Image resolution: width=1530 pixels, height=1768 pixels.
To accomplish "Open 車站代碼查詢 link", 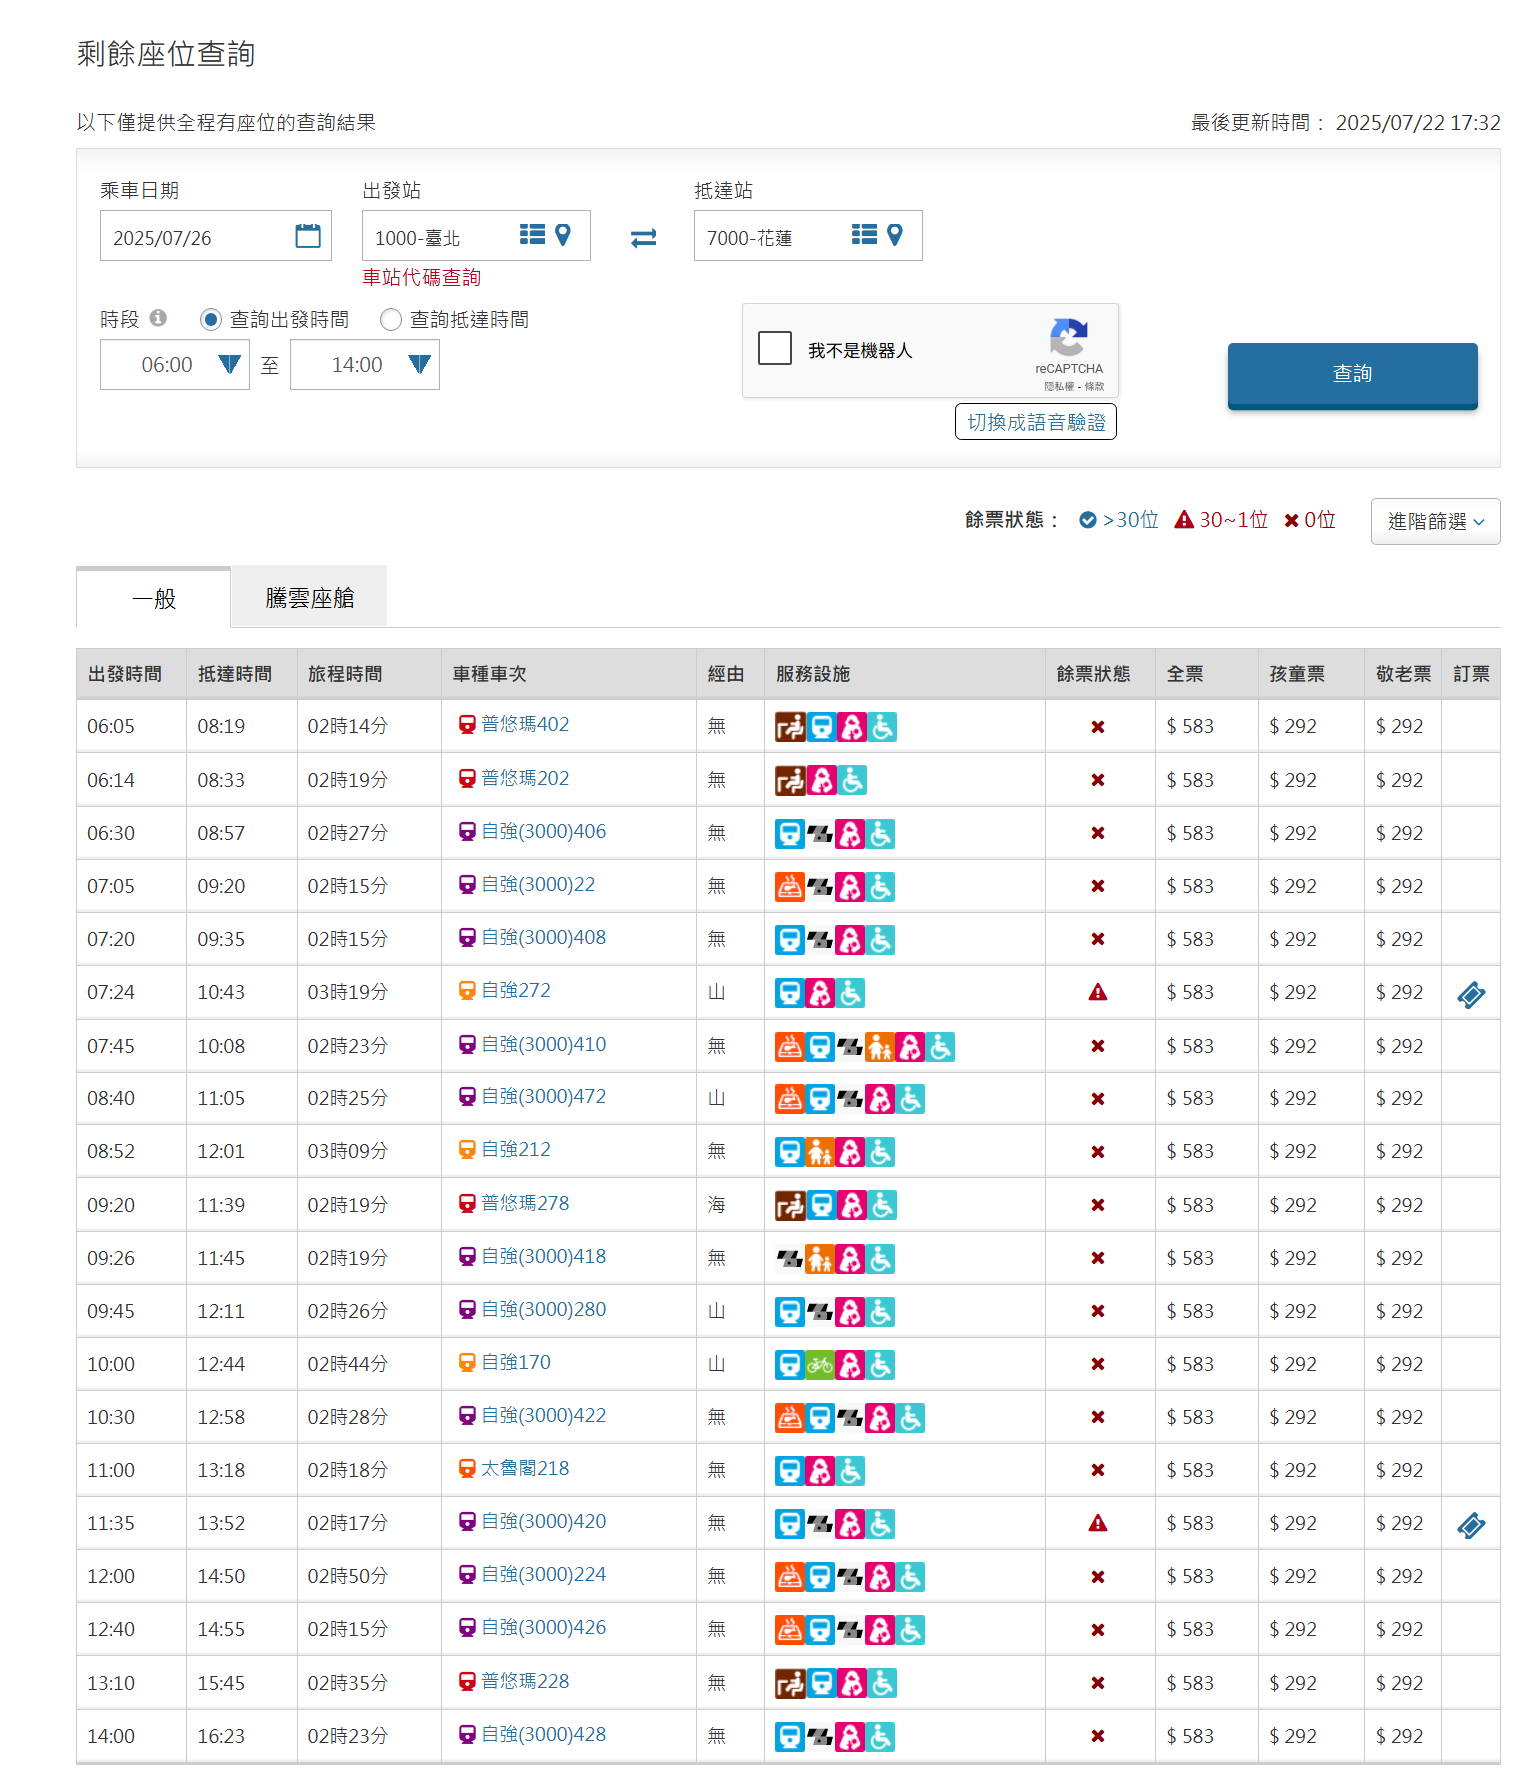I will [x=421, y=277].
